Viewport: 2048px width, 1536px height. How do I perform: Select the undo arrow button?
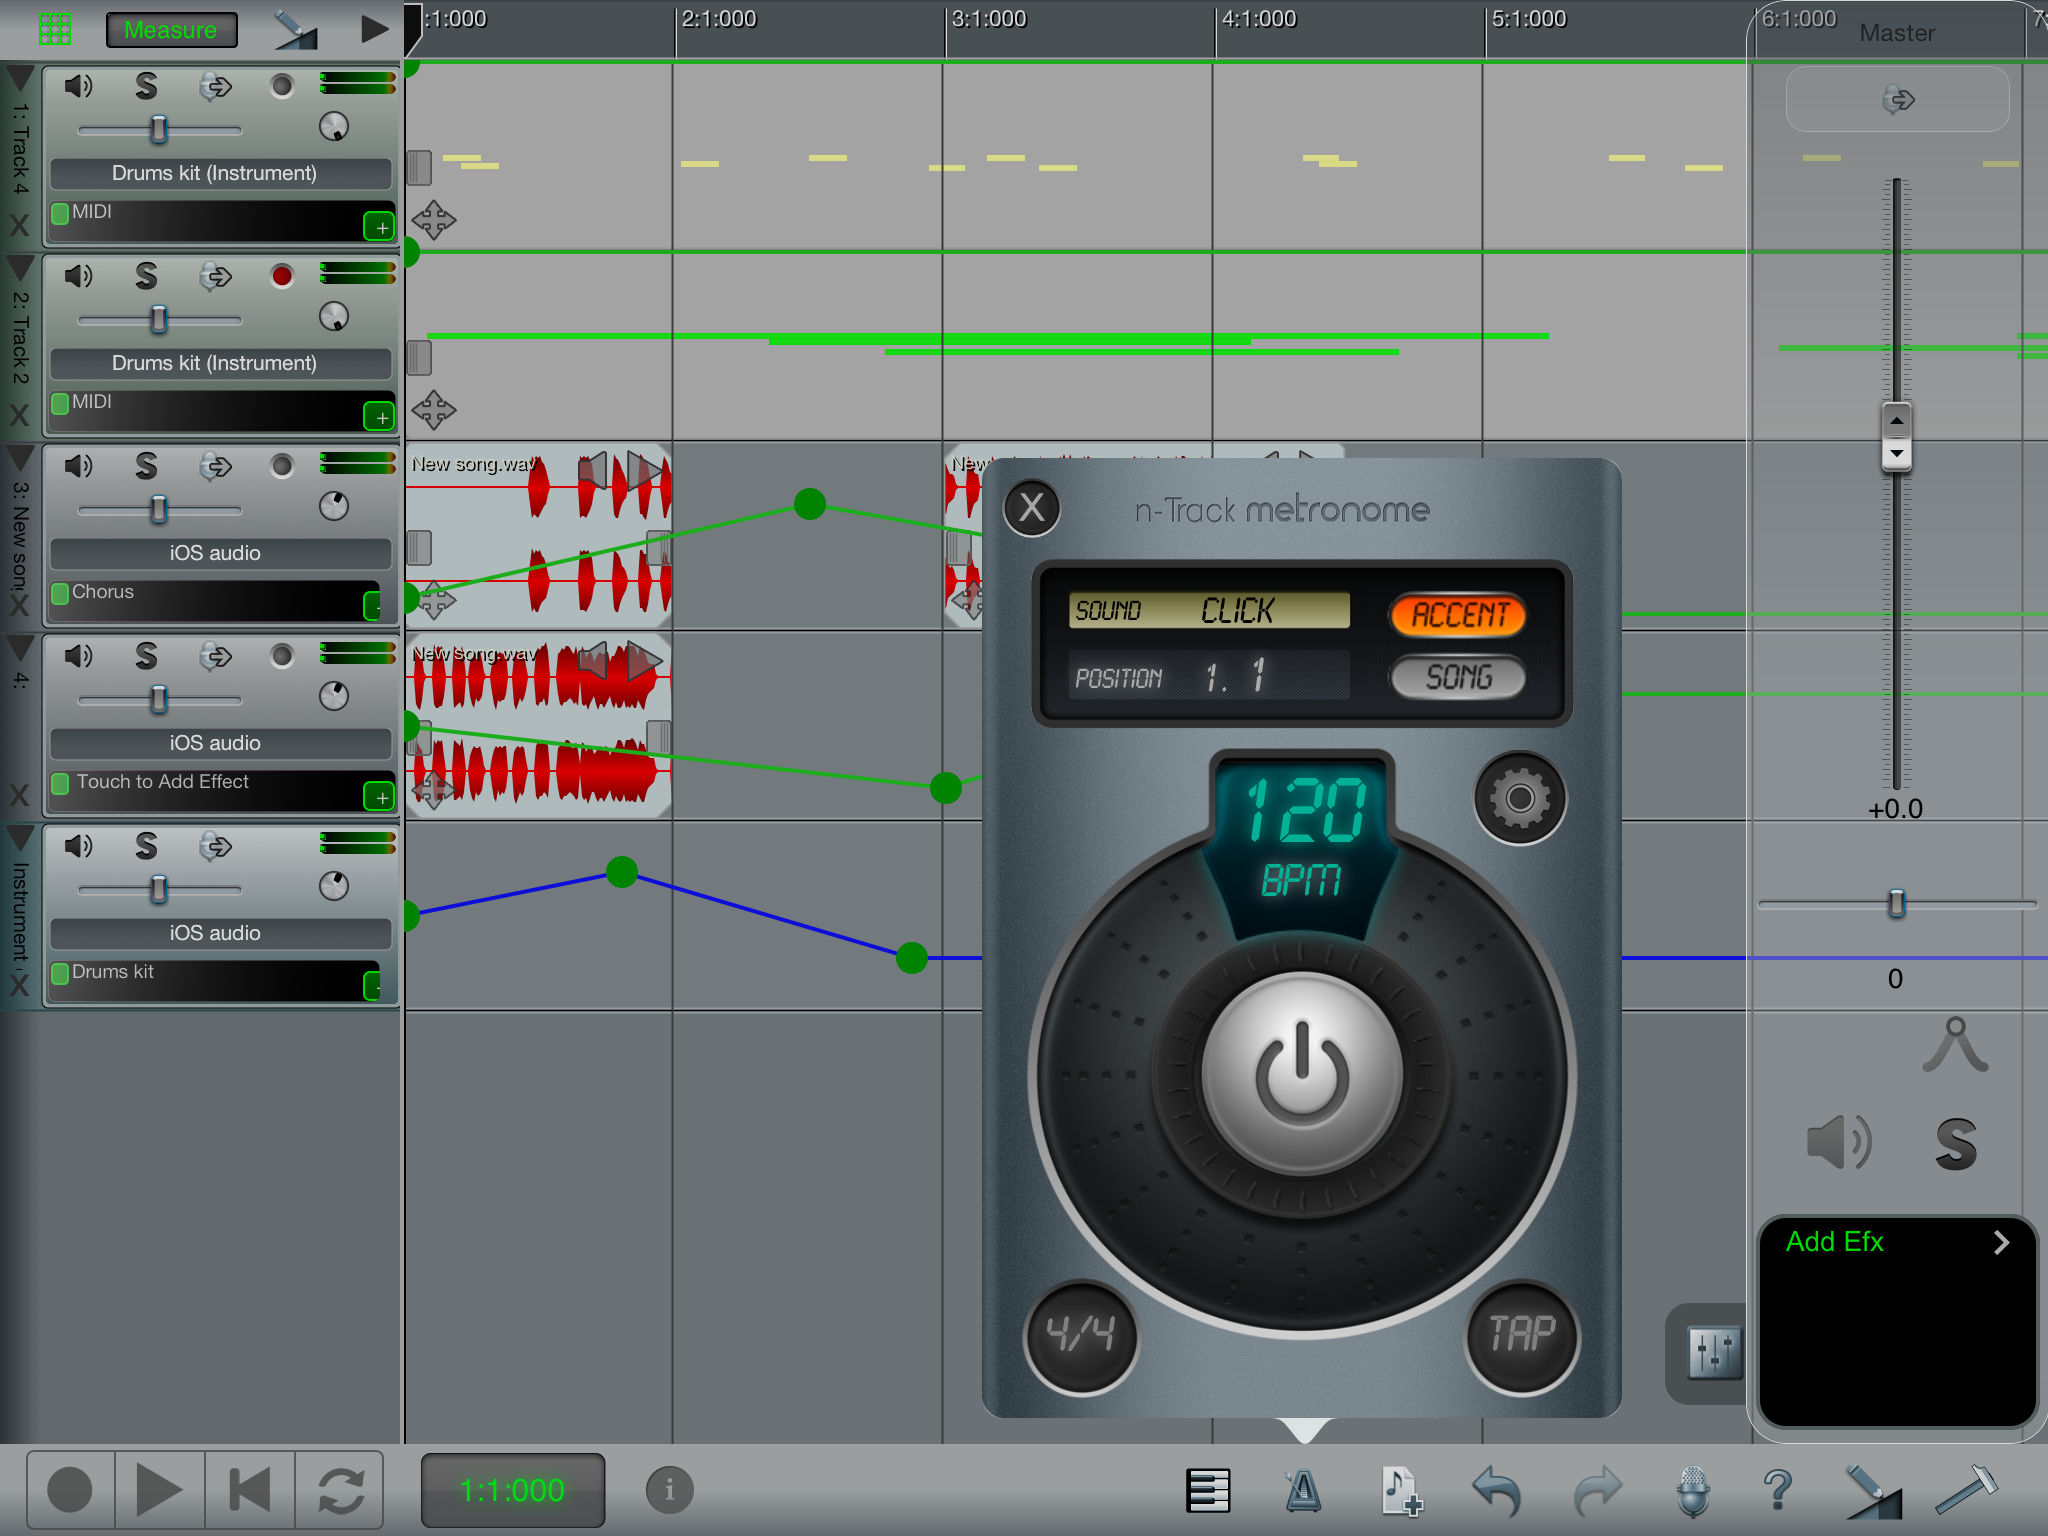(x=1498, y=1486)
